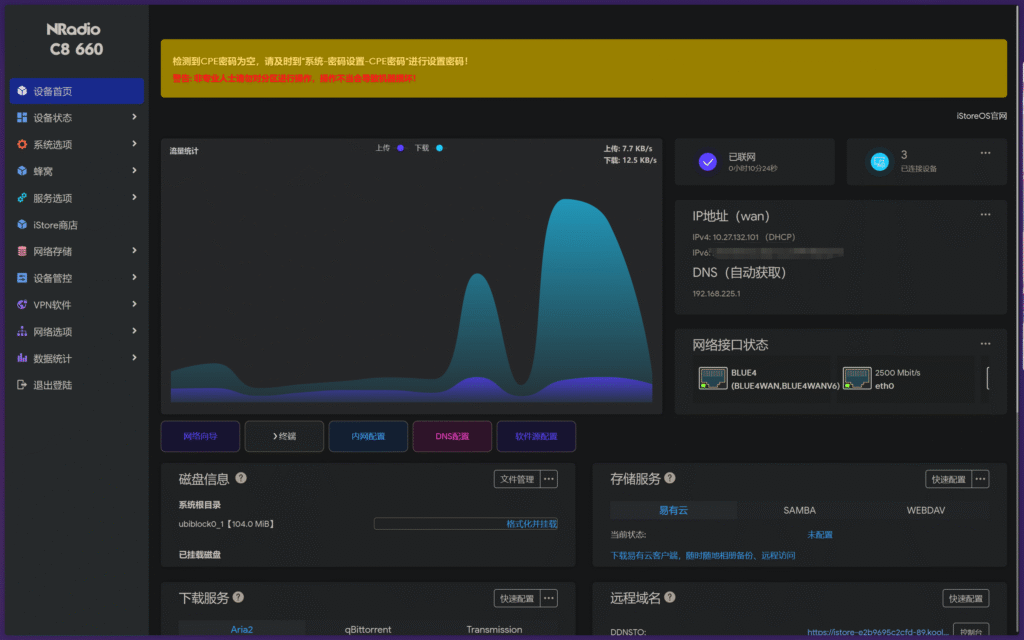Toggle the 下载 series in chart legend
This screenshot has height=640, width=1024.
tap(428, 148)
